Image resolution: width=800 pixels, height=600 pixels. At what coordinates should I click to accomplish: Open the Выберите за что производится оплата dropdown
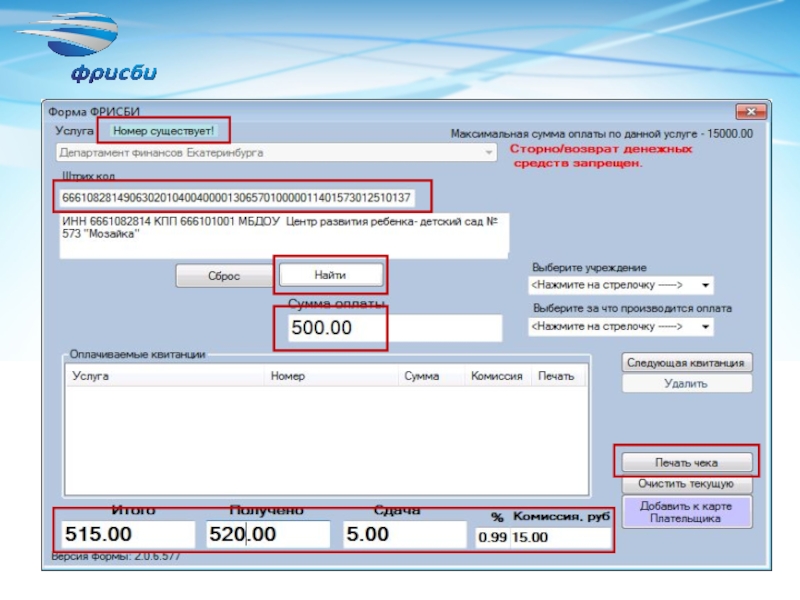click(620, 326)
